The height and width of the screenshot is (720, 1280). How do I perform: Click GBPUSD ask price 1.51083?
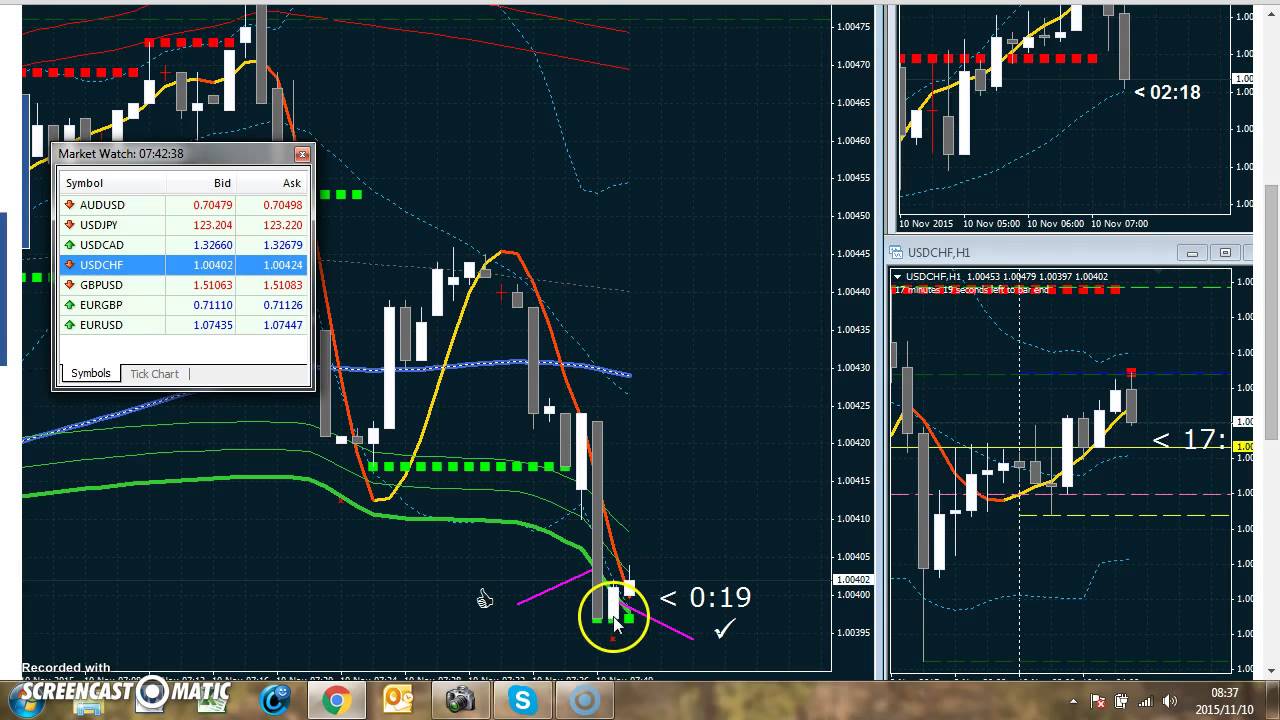pyautogui.click(x=281, y=285)
